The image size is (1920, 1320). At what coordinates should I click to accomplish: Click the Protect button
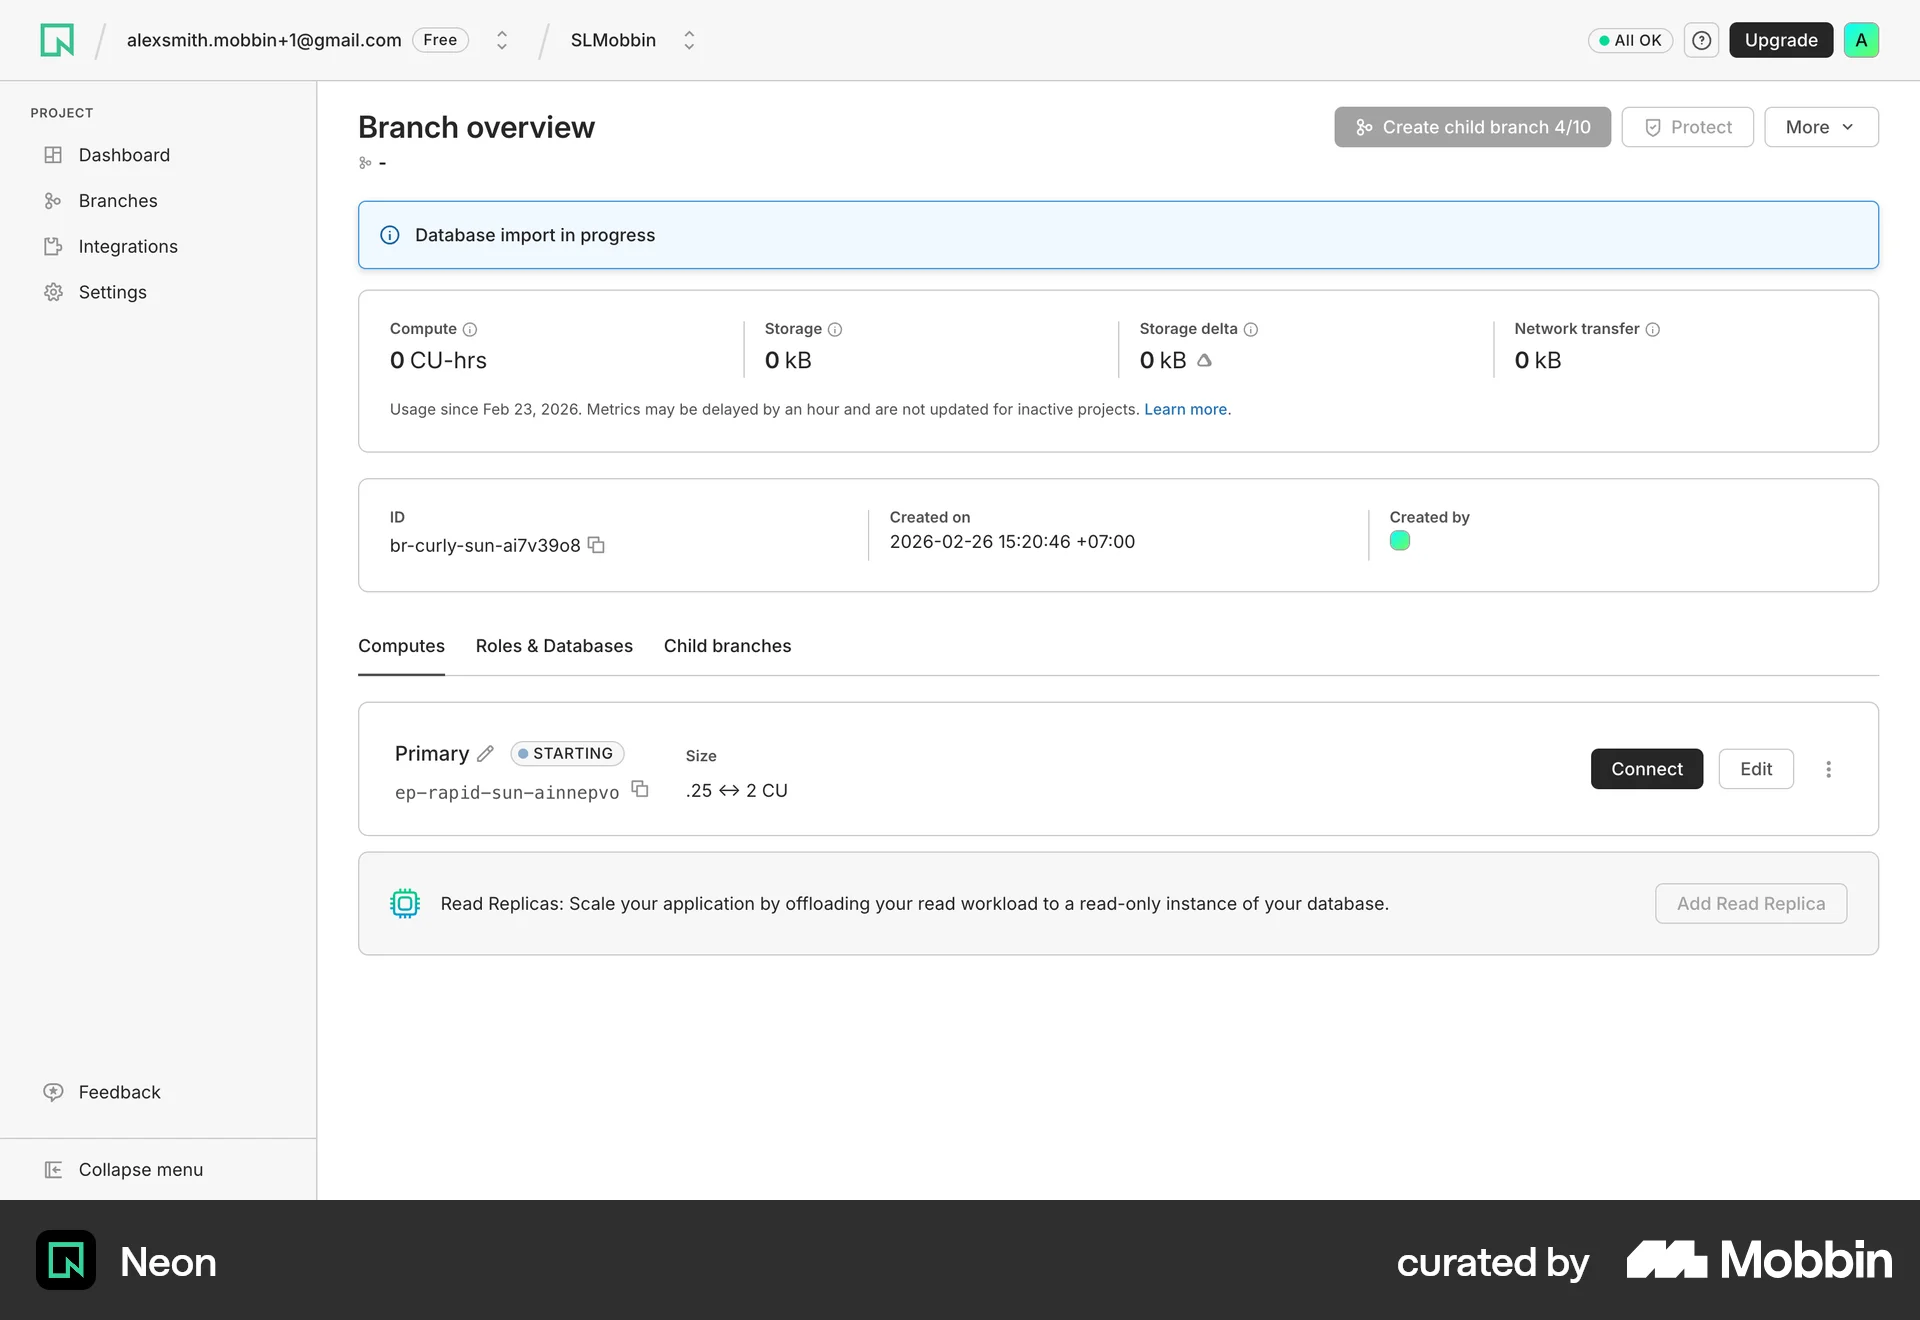pos(1687,127)
